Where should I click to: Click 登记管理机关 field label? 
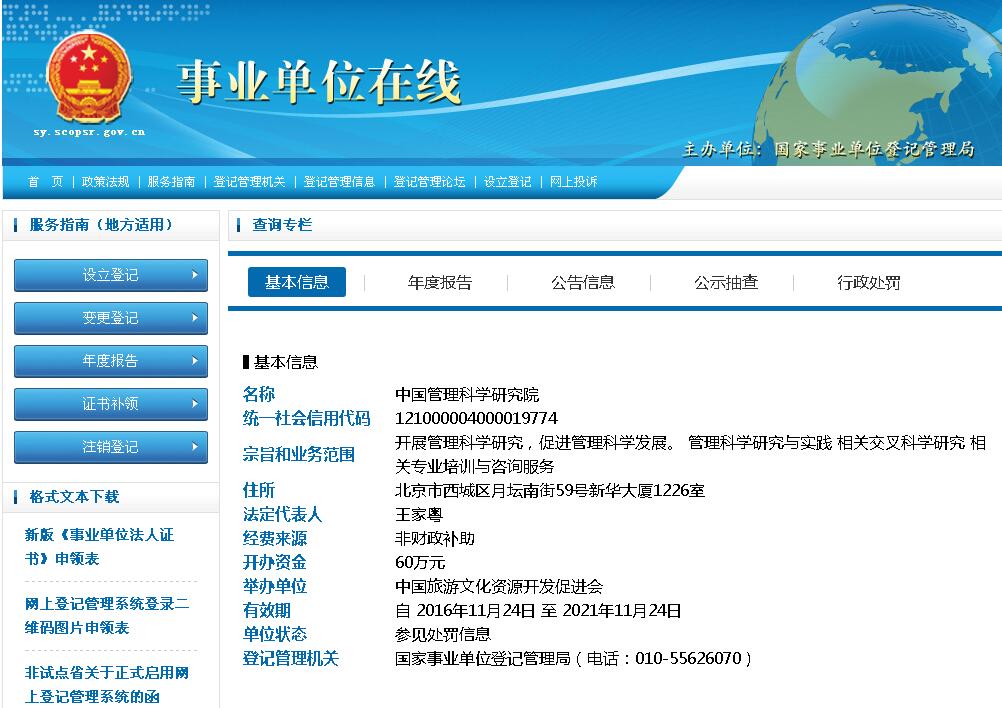(290, 658)
